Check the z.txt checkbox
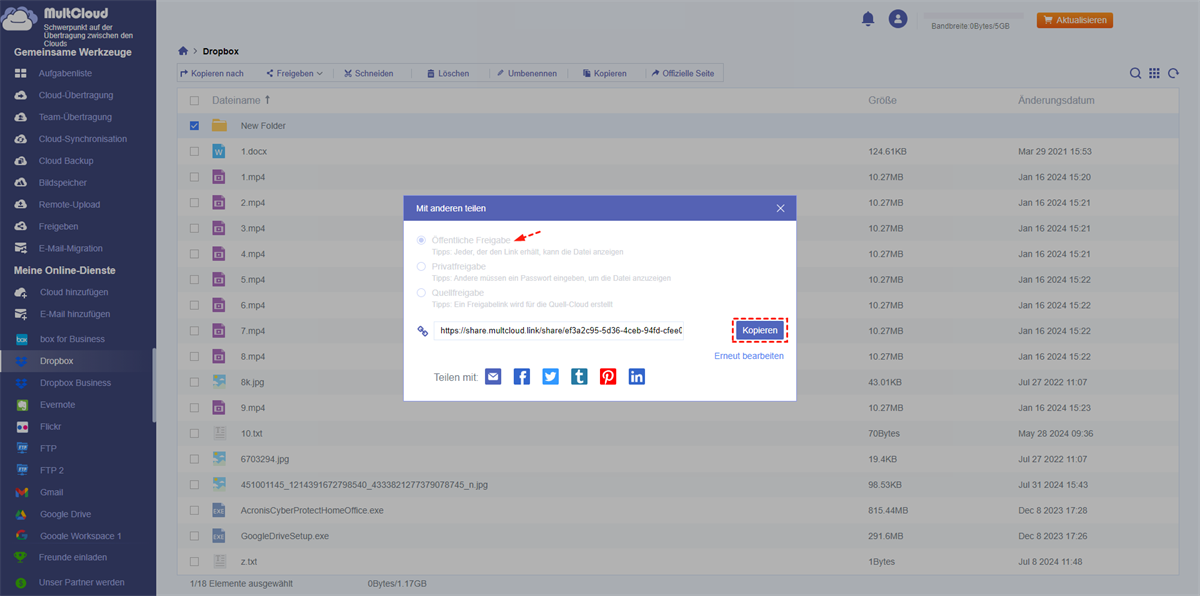Image resolution: width=1200 pixels, height=596 pixels. pos(194,562)
